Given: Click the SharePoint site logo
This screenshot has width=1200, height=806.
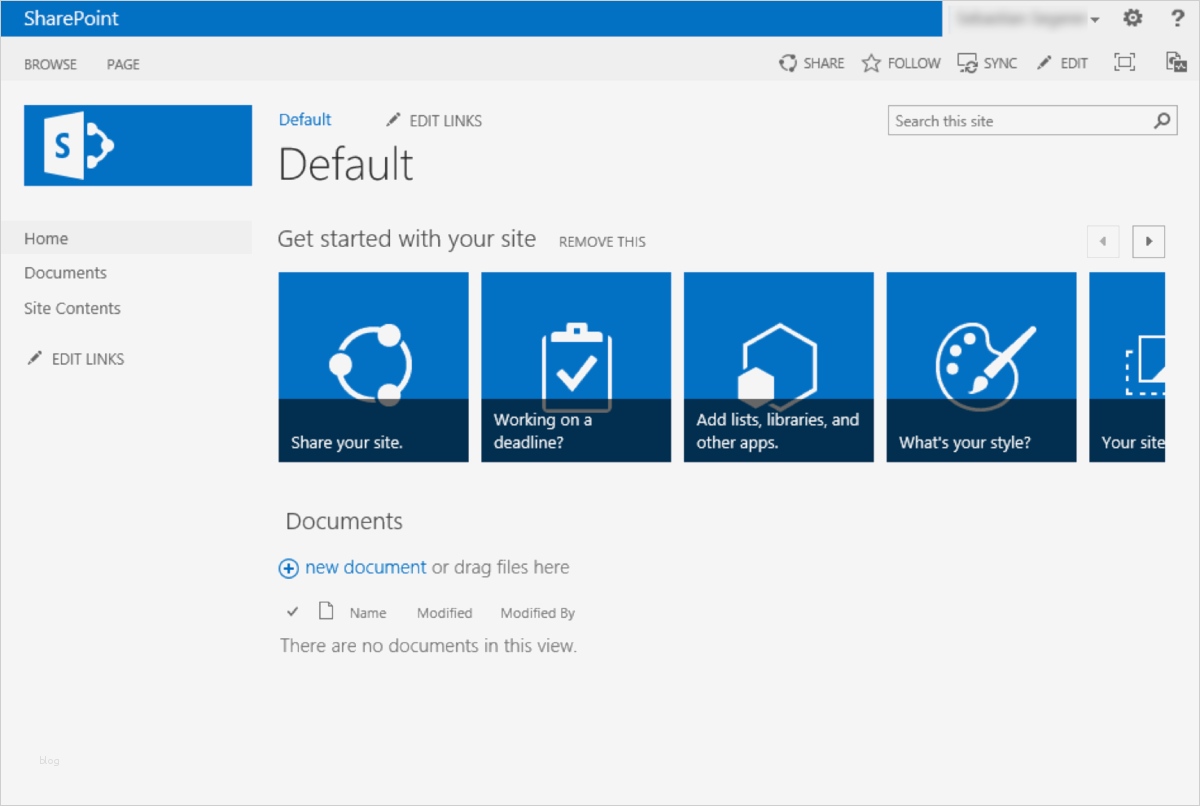Looking at the screenshot, I should [x=138, y=145].
